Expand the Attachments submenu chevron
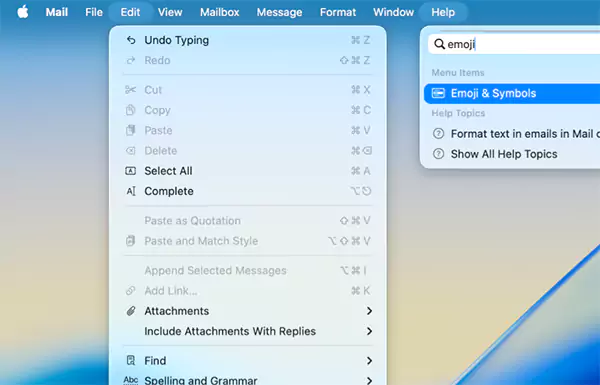Image resolution: width=600 pixels, height=385 pixels. point(369,311)
